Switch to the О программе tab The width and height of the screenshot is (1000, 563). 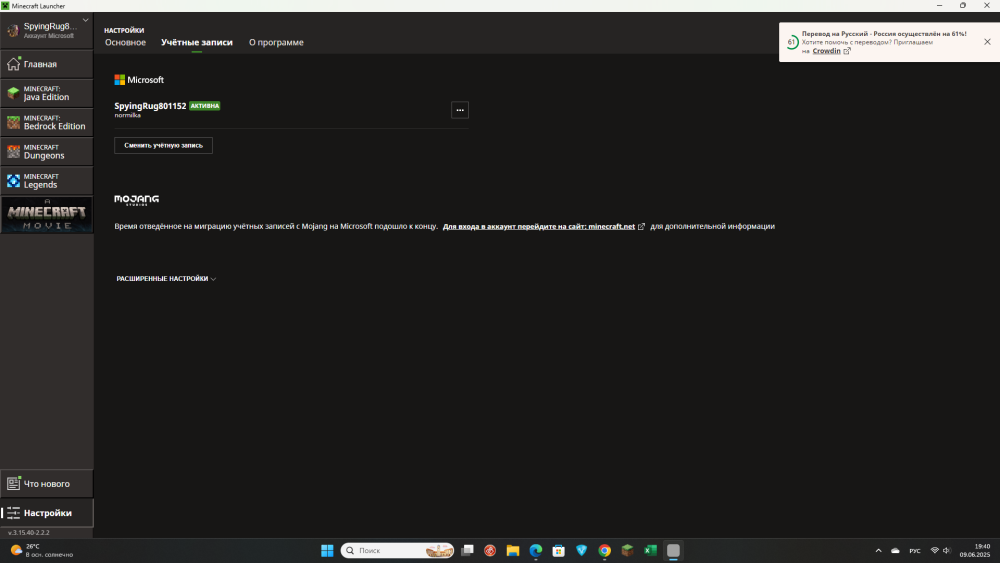coord(276,43)
